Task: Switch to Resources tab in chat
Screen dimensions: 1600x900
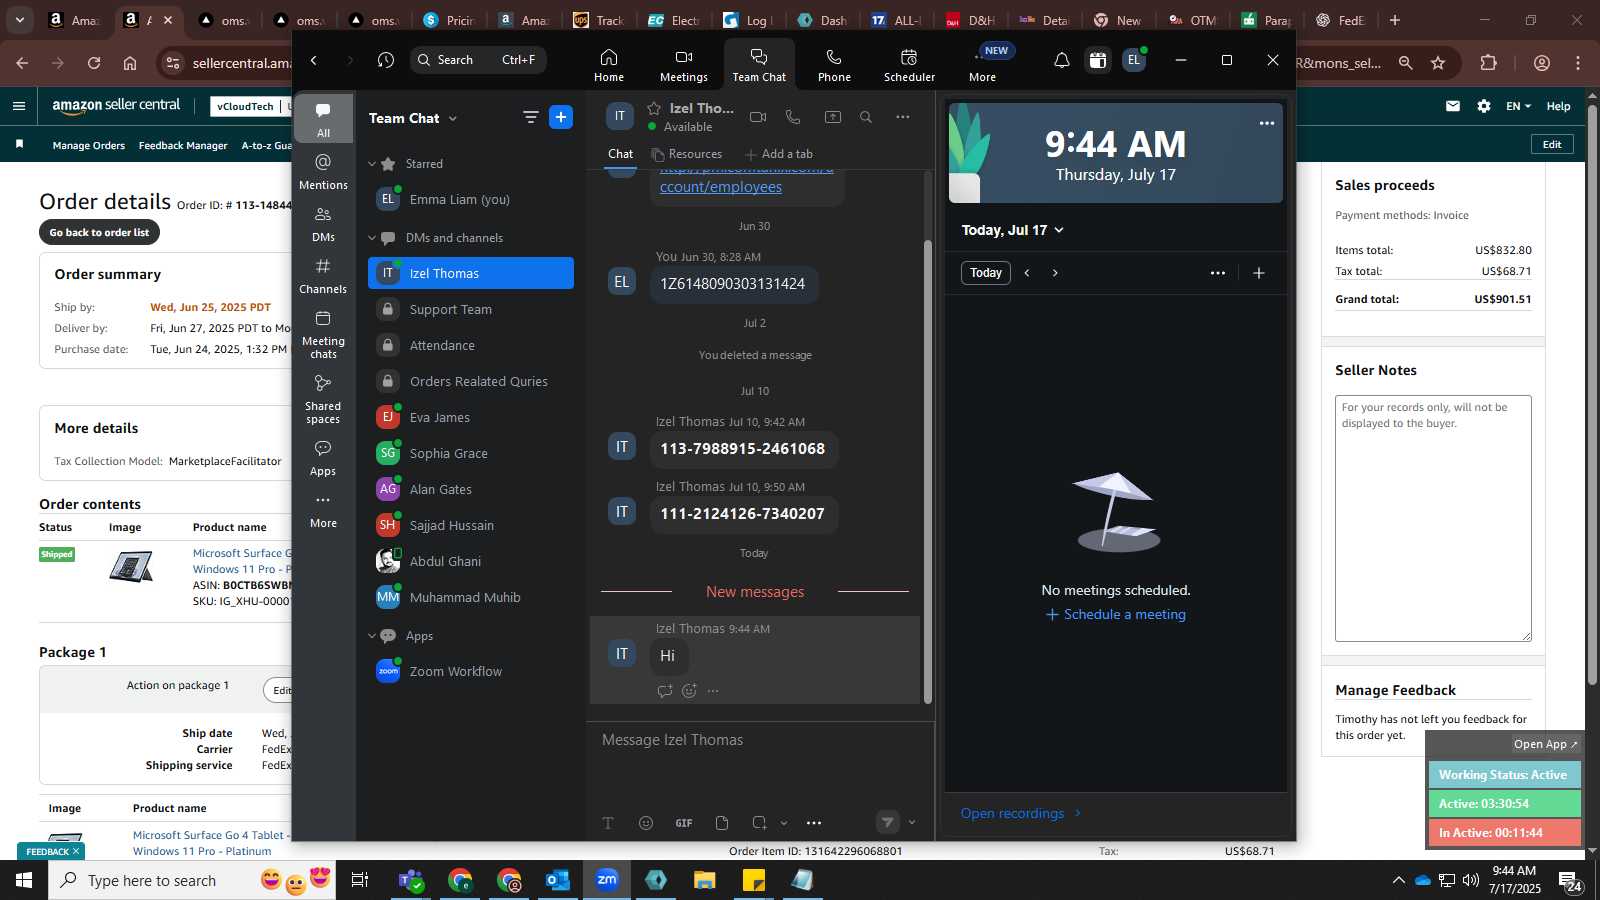Action: tap(686, 154)
